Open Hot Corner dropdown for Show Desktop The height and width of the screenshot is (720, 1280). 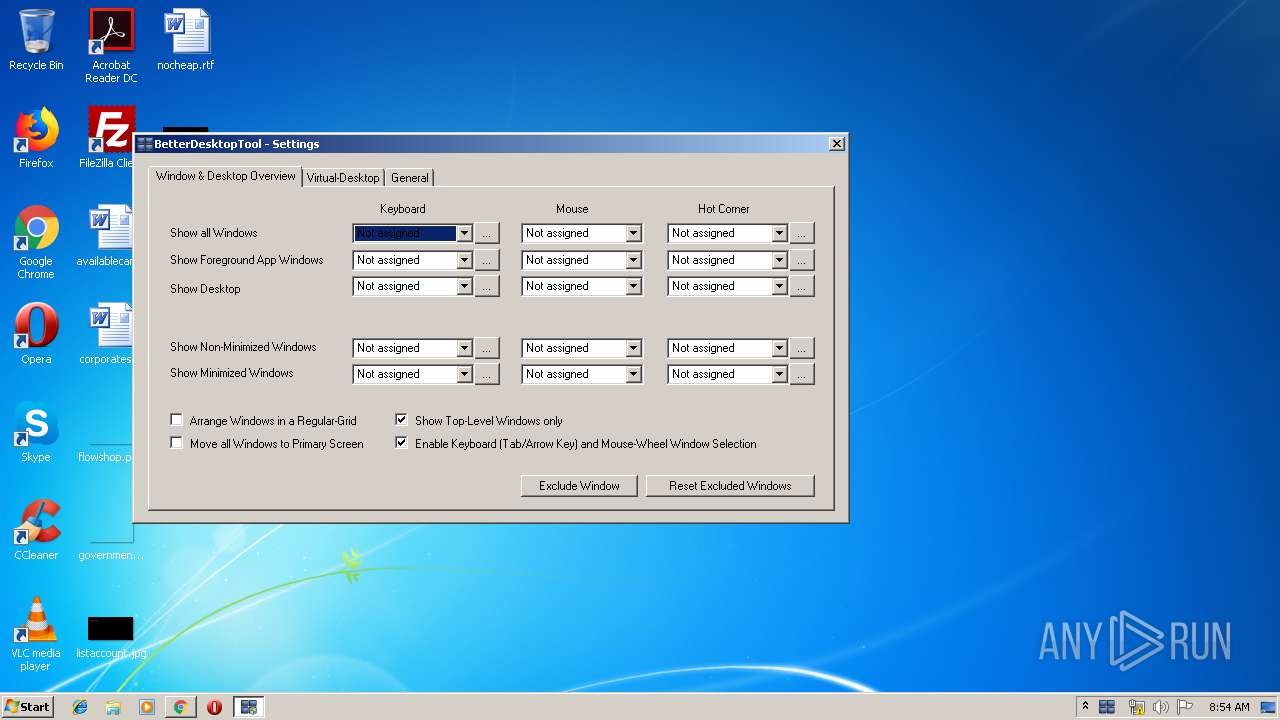pos(779,286)
